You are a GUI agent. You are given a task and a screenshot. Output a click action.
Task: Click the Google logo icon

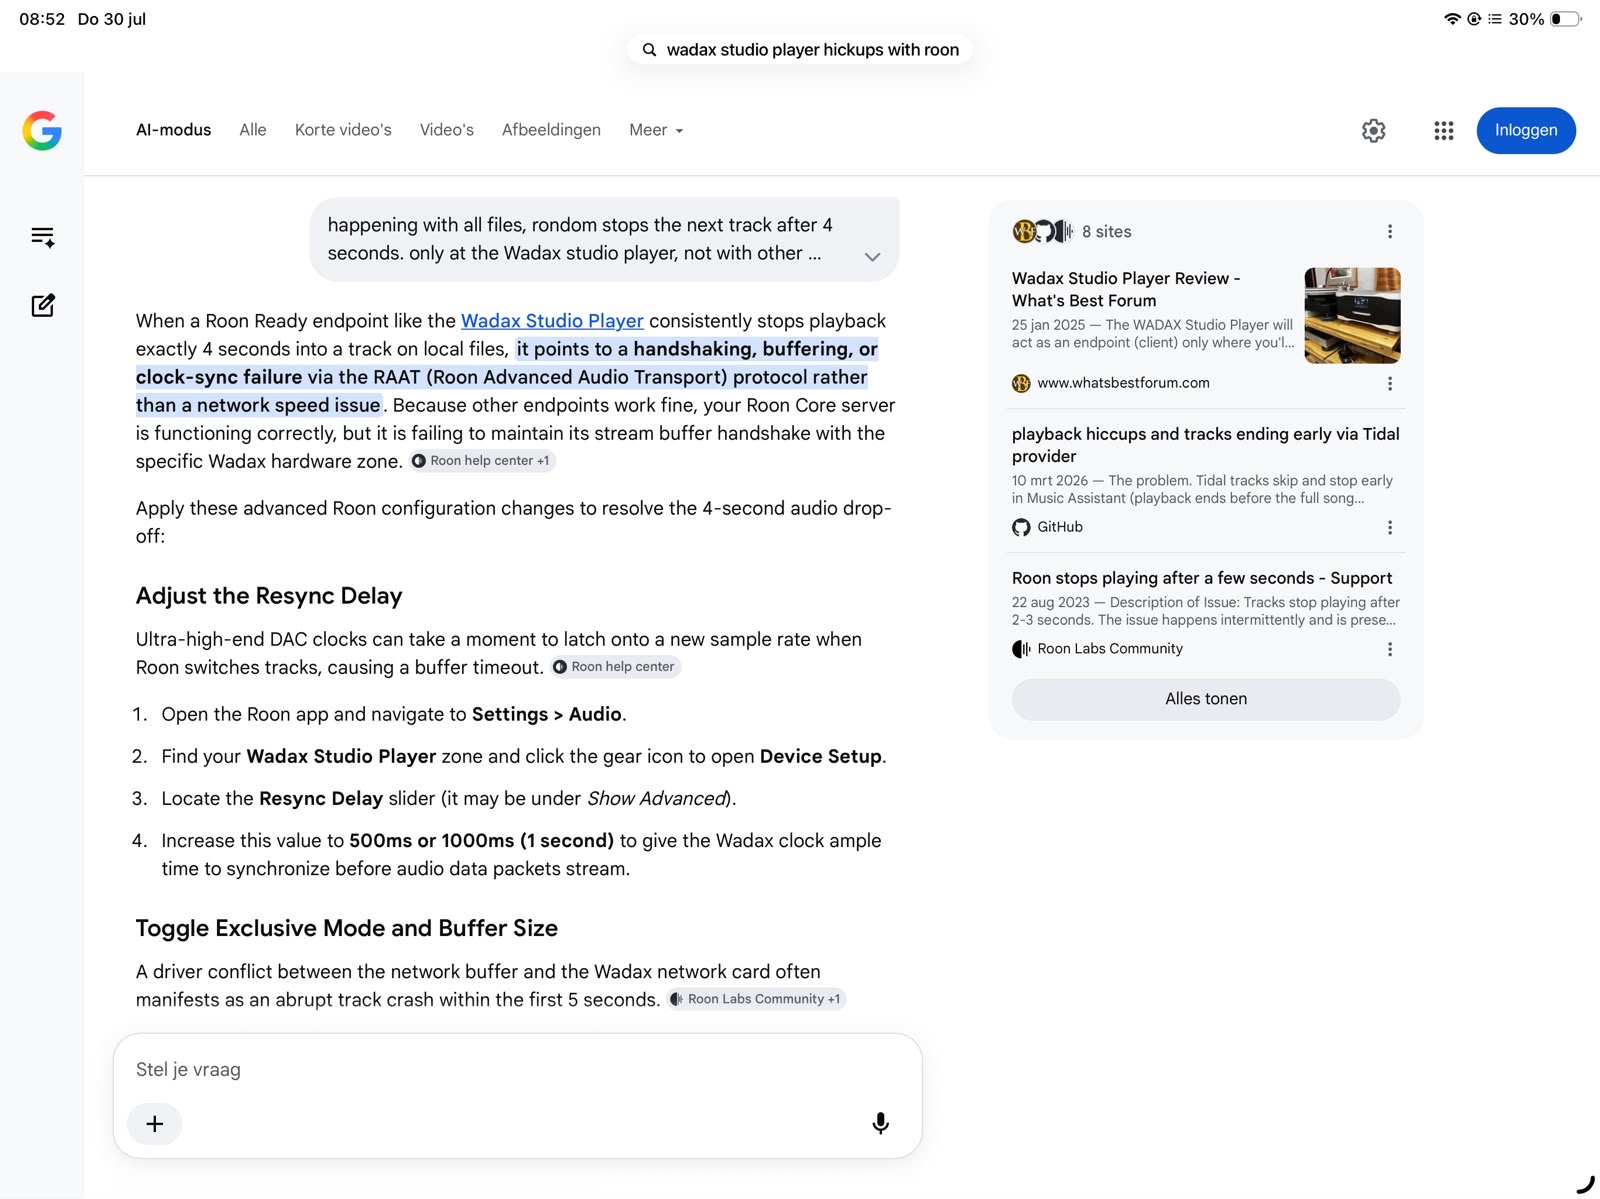point(42,130)
